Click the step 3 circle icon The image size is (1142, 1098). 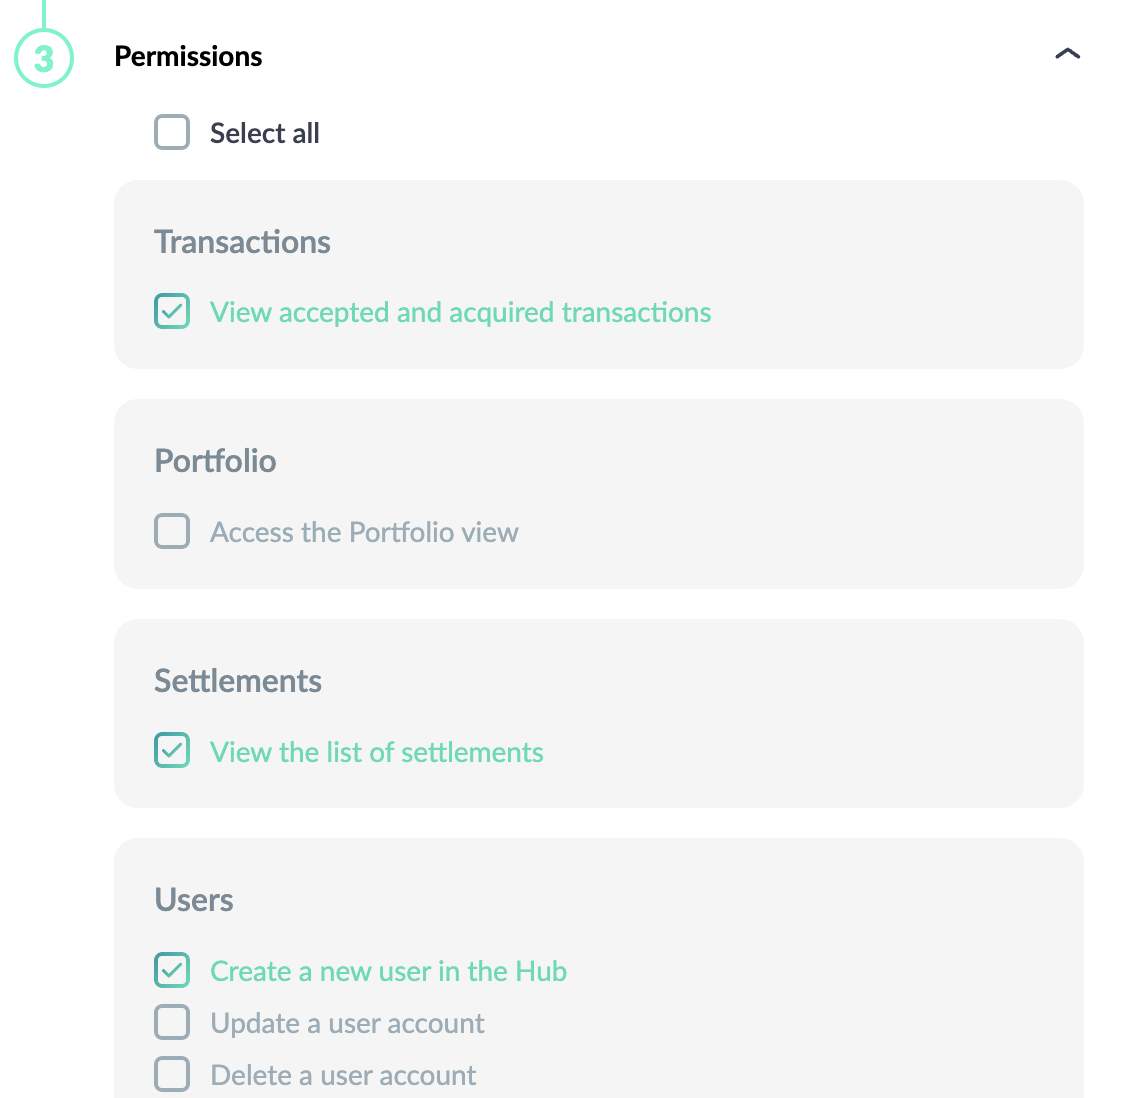tap(44, 58)
